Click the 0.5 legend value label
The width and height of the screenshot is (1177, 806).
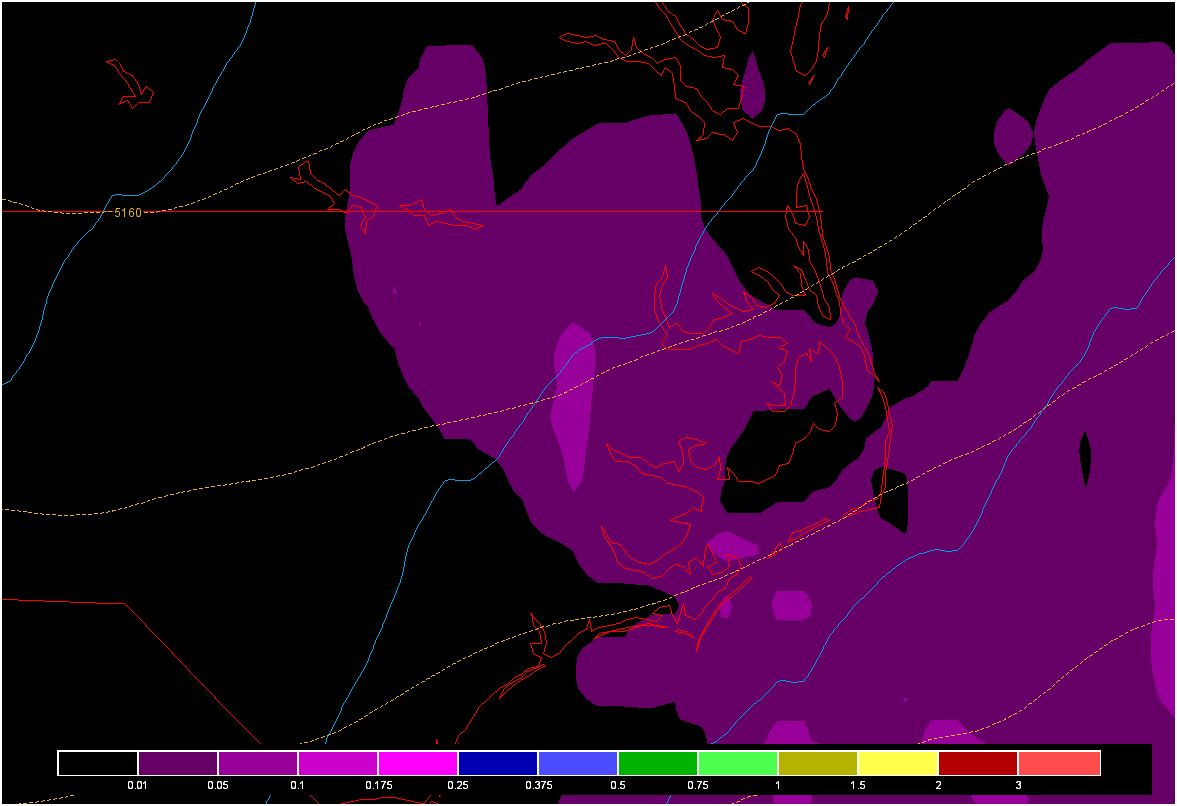[x=618, y=786]
